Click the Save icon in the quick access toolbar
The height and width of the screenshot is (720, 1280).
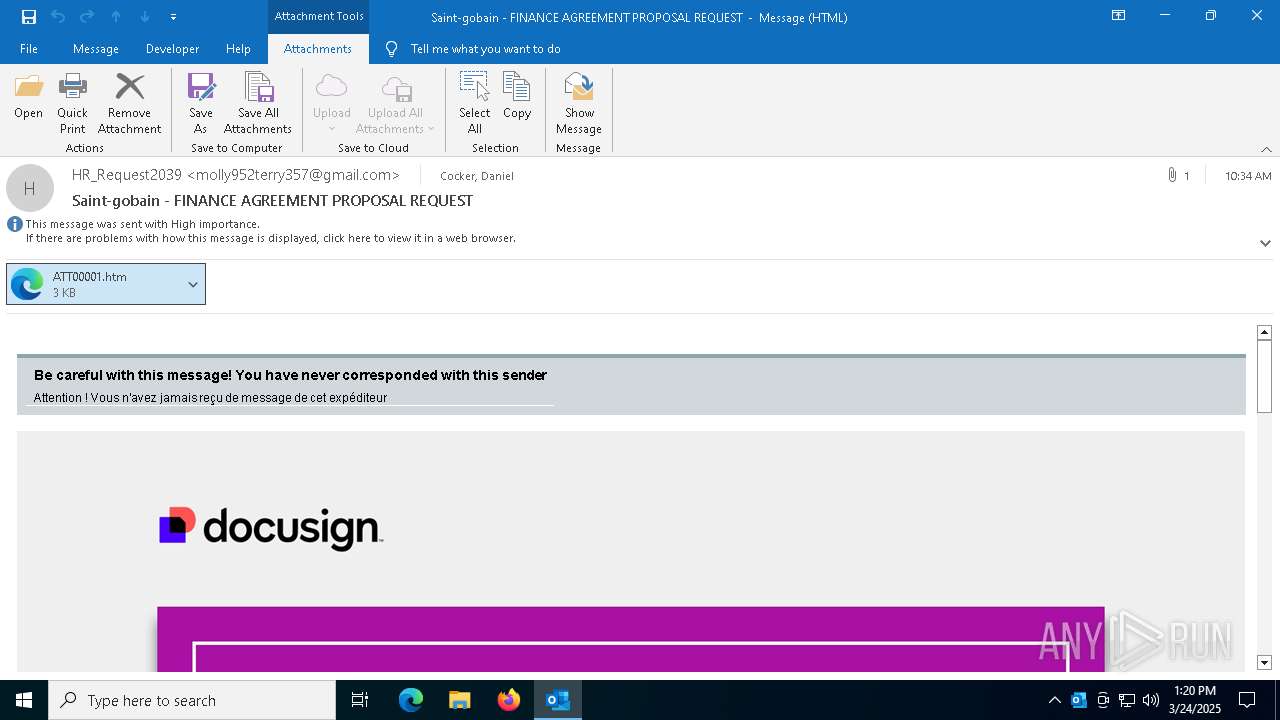[x=29, y=16]
